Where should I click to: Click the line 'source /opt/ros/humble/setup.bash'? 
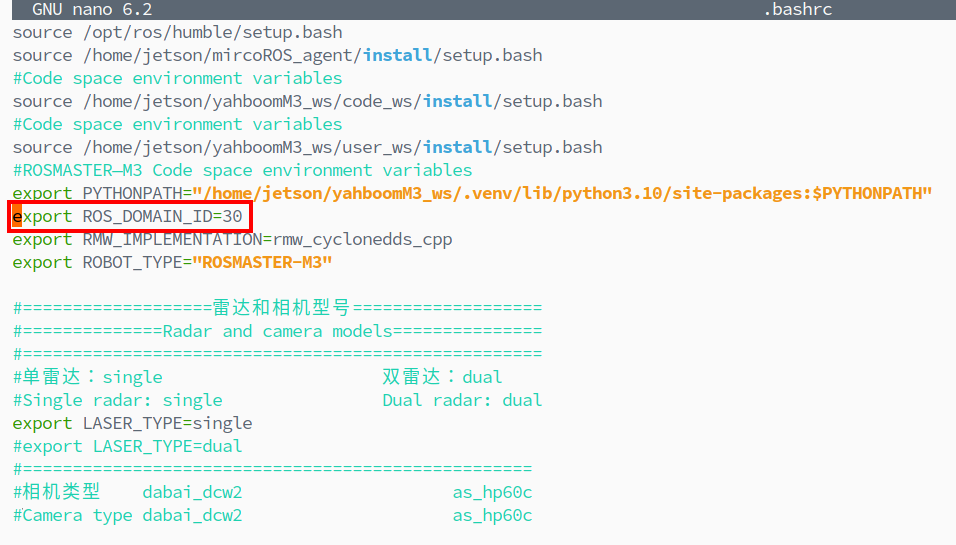pyautogui.click(x=177, y=32)
